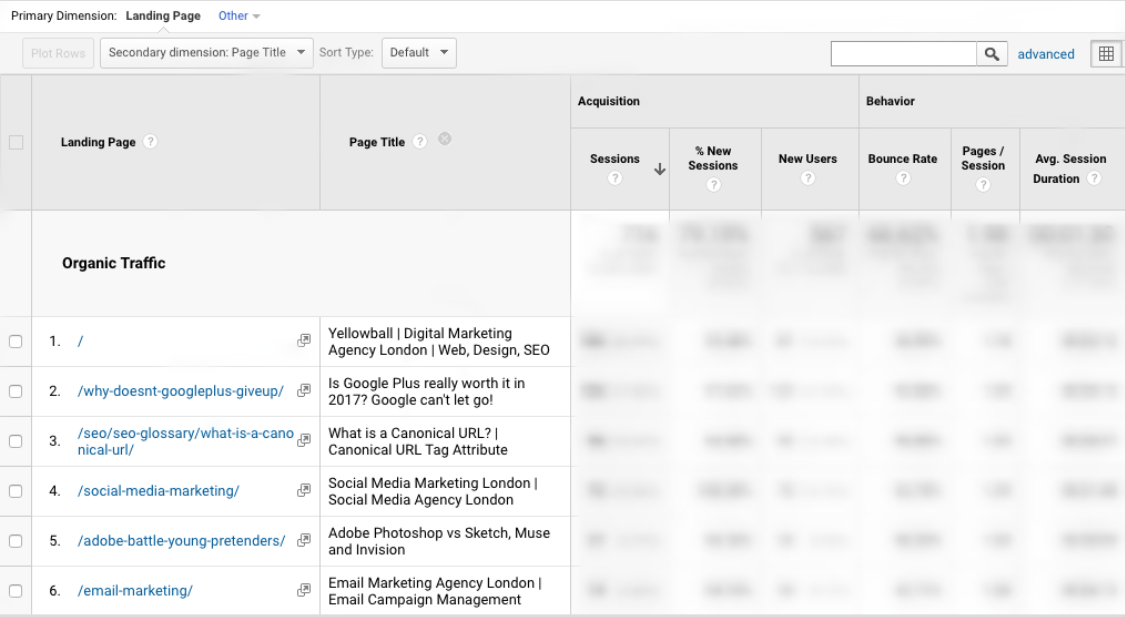Switch to the data table grid view icon
Screen dimensions: 1125x617
click(1107, 54)
